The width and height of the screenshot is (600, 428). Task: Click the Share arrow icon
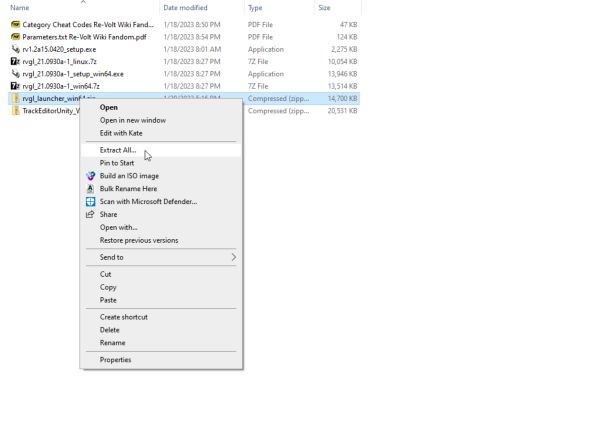point(90,215)
